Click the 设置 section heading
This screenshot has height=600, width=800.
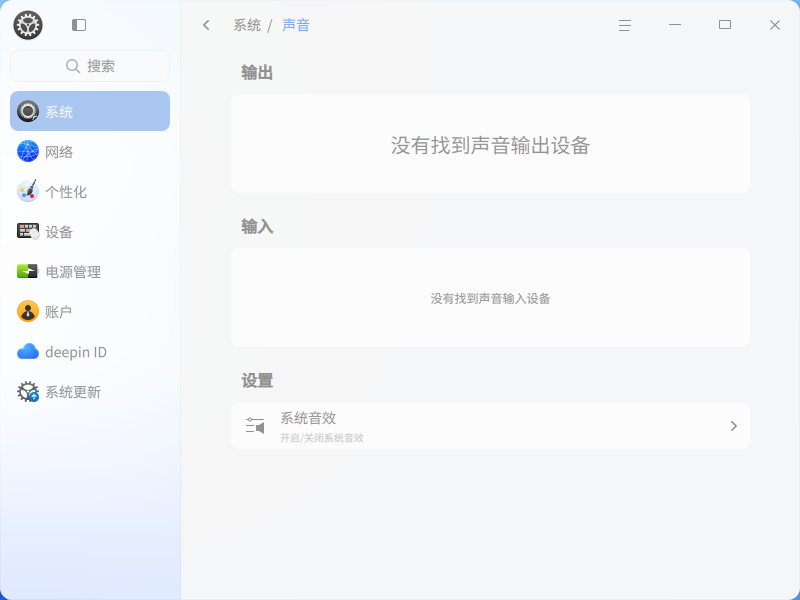[257, 380]
